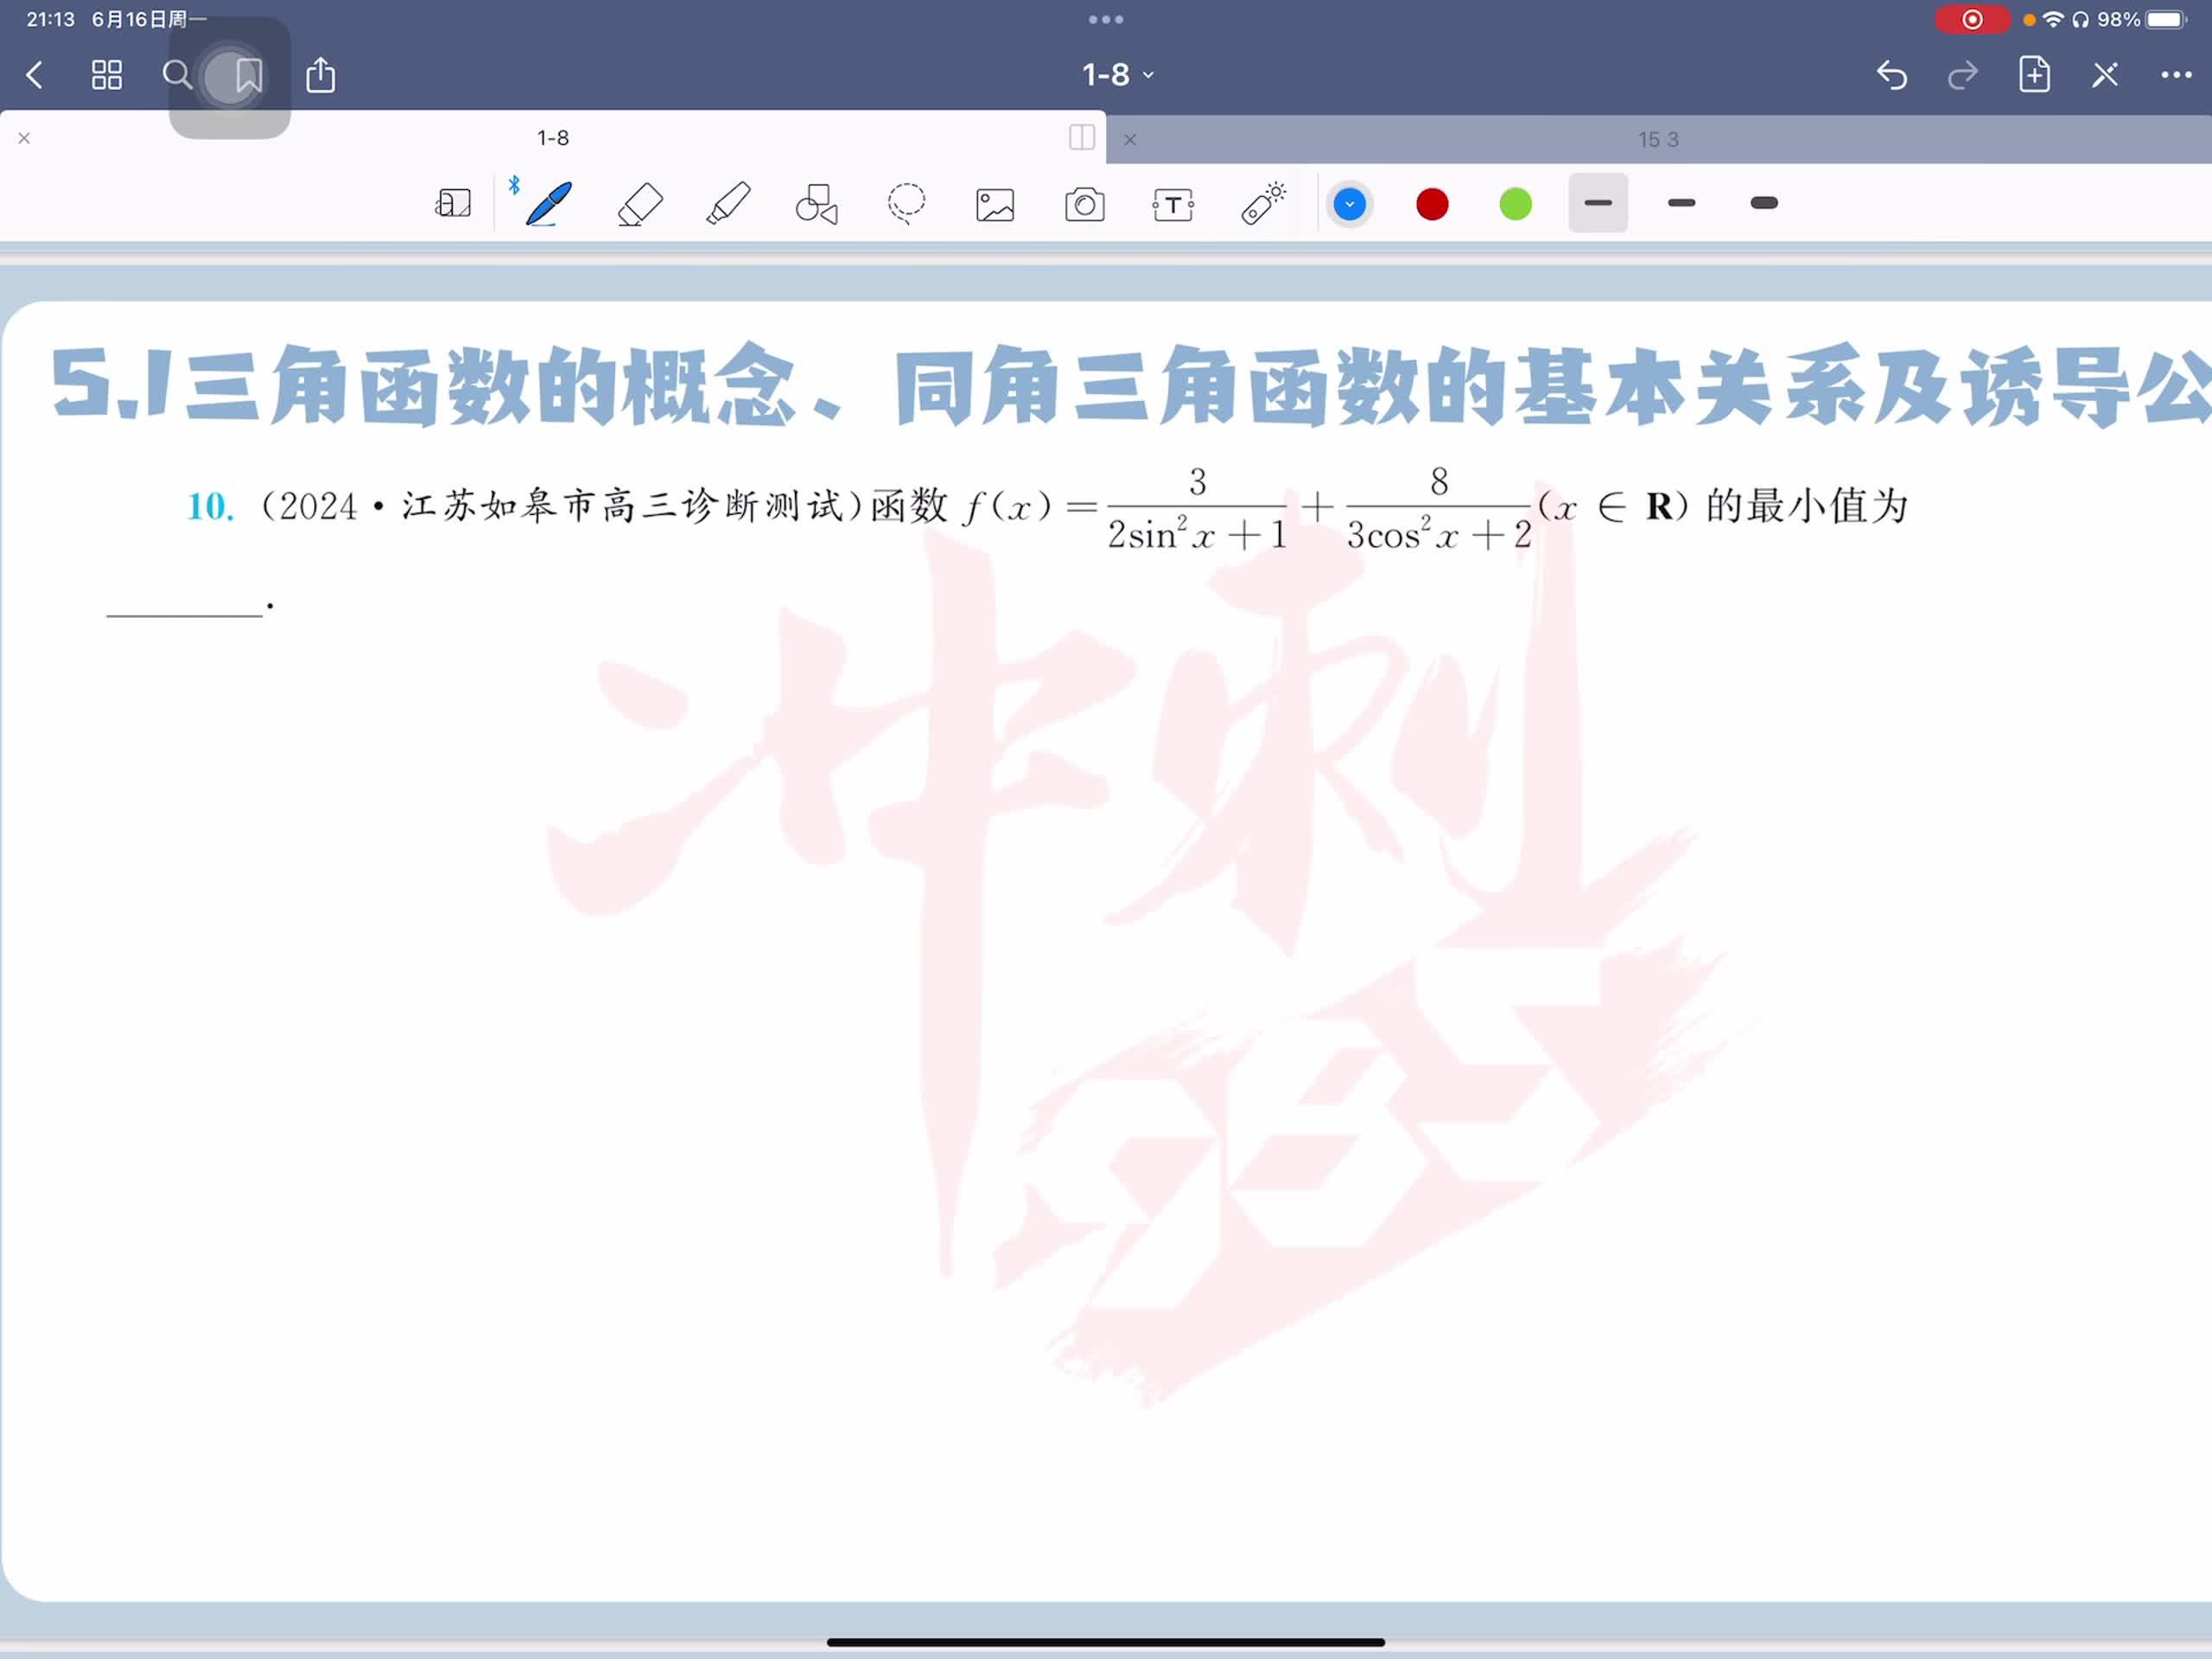Image resolution: width=2212 pixels, height=1659 pixels.
Task: Expand the 1-8 document title dropdown
Action: click(x=1118, y=75)
